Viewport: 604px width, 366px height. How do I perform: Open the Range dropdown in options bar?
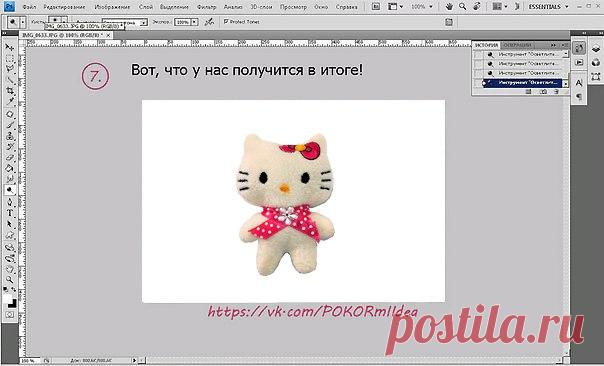(x=125, y=23)
